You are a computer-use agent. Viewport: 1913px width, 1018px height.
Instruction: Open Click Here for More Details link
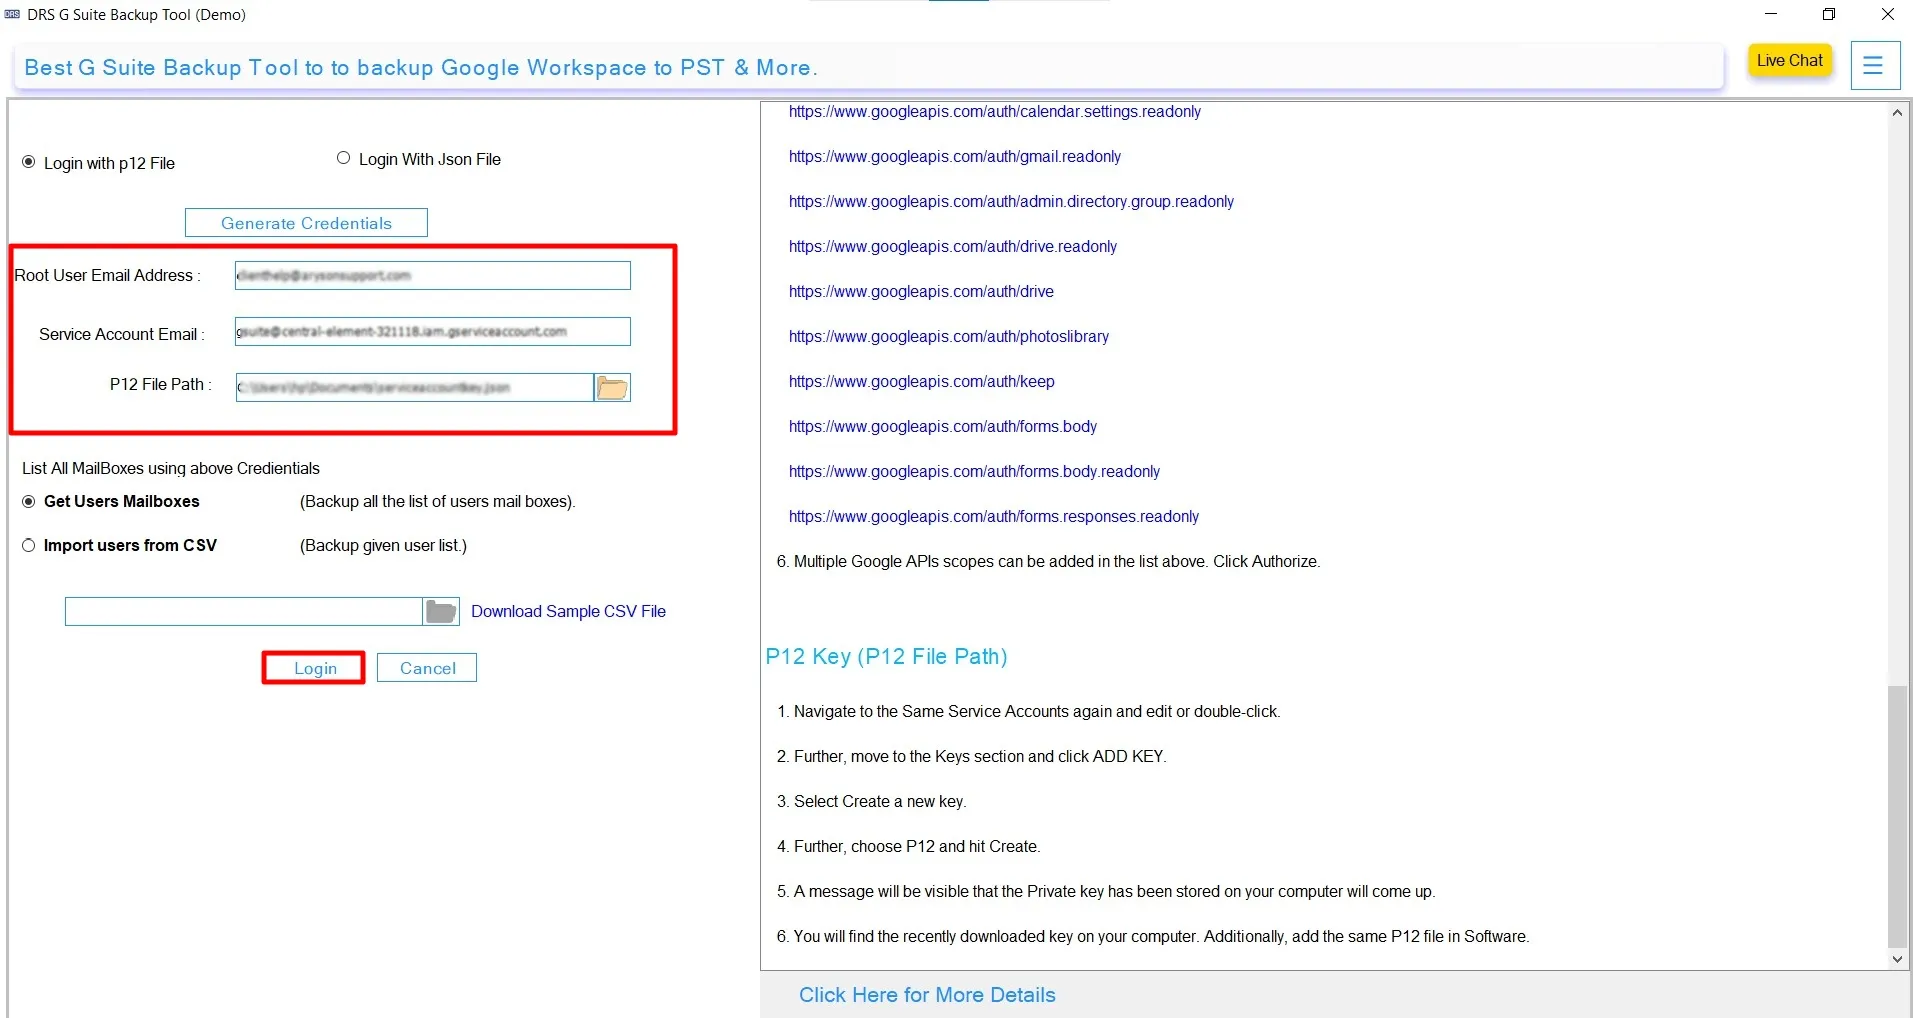[927, 995]
